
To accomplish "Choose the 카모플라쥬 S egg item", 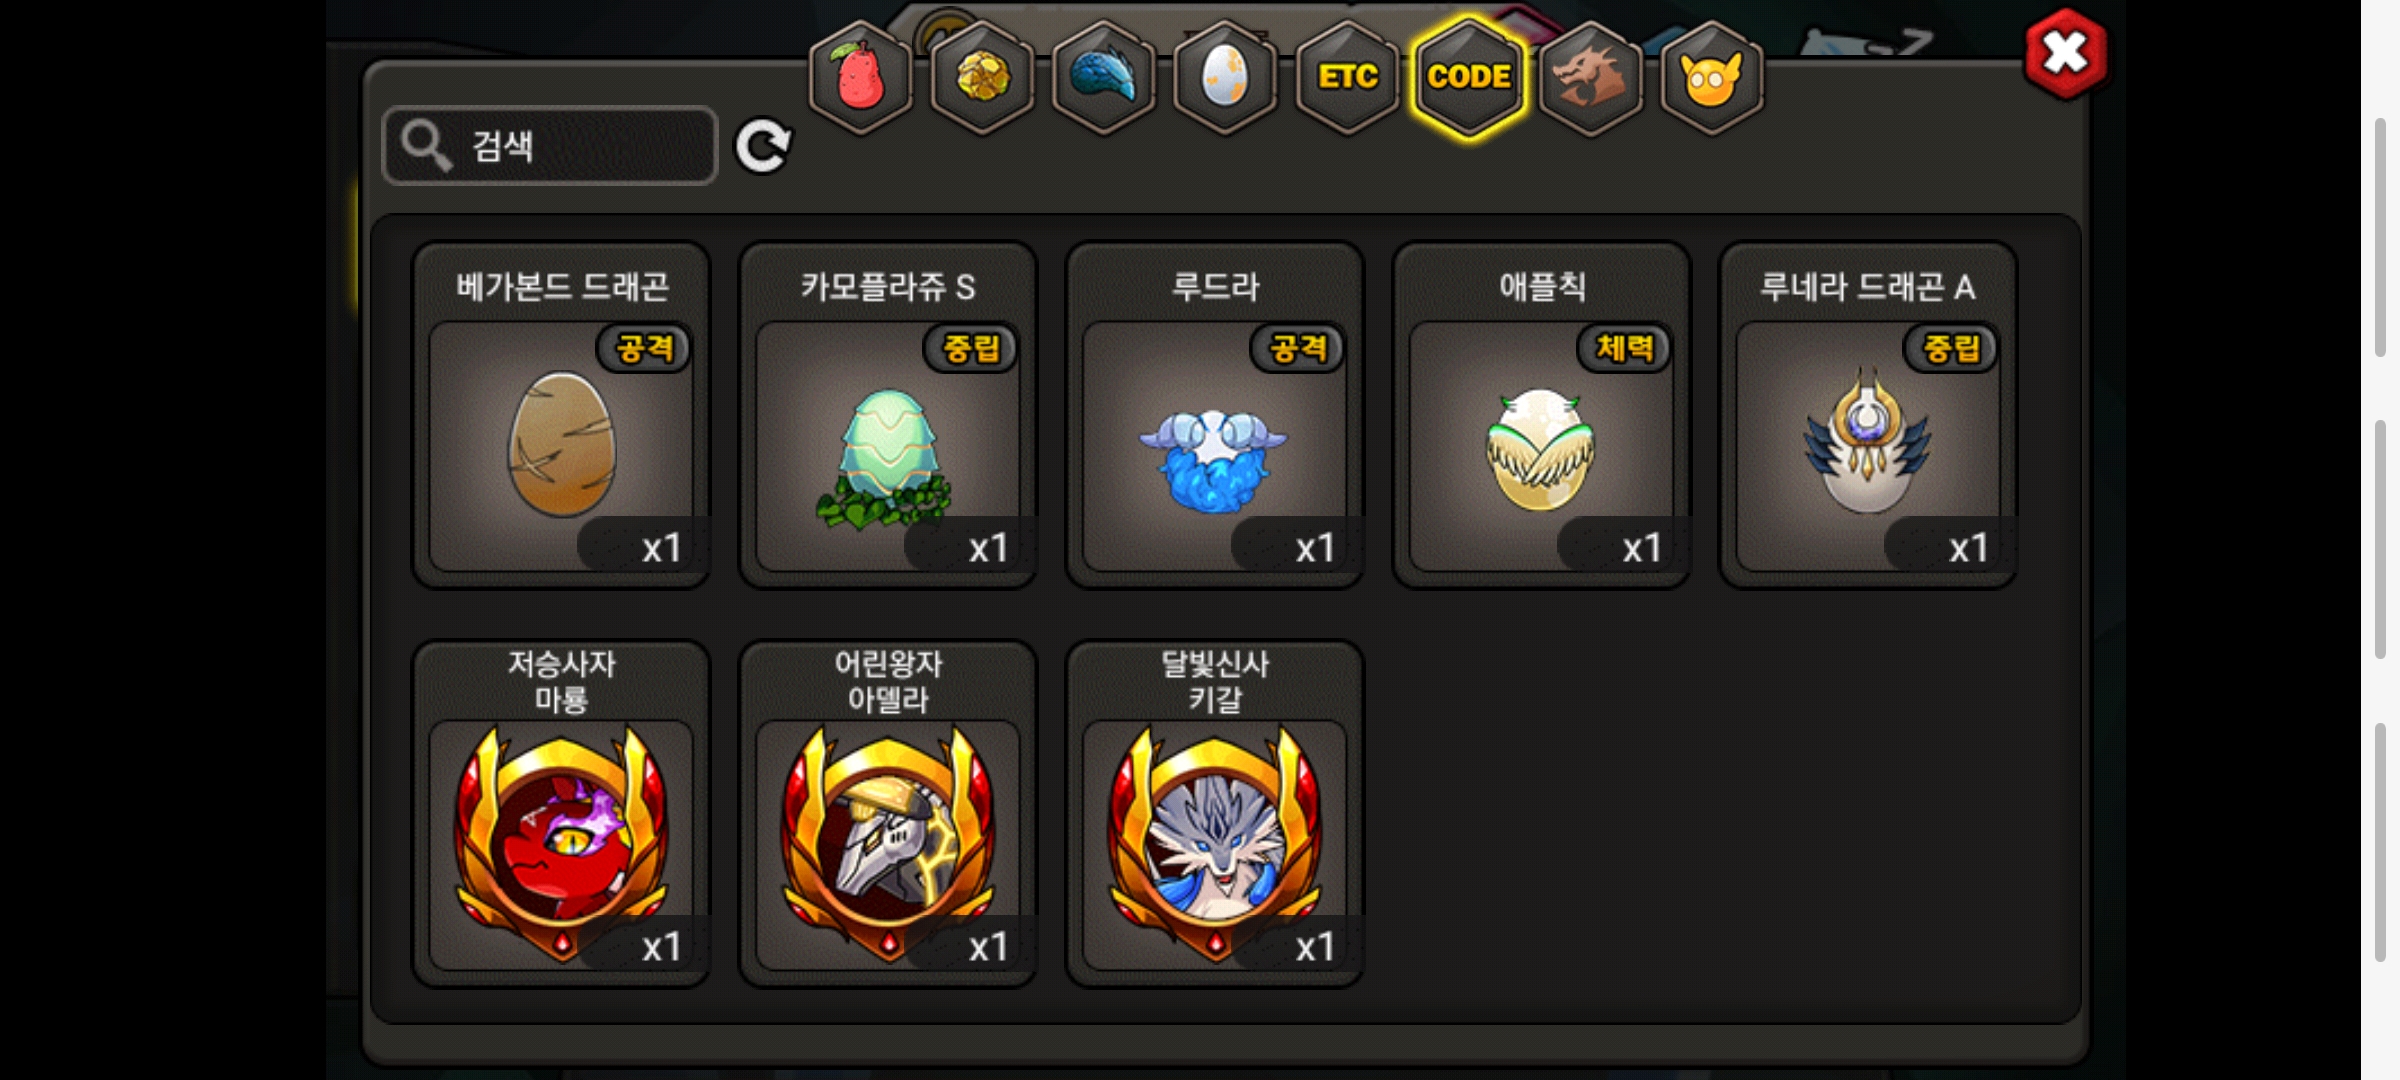I will coord(888,415).
